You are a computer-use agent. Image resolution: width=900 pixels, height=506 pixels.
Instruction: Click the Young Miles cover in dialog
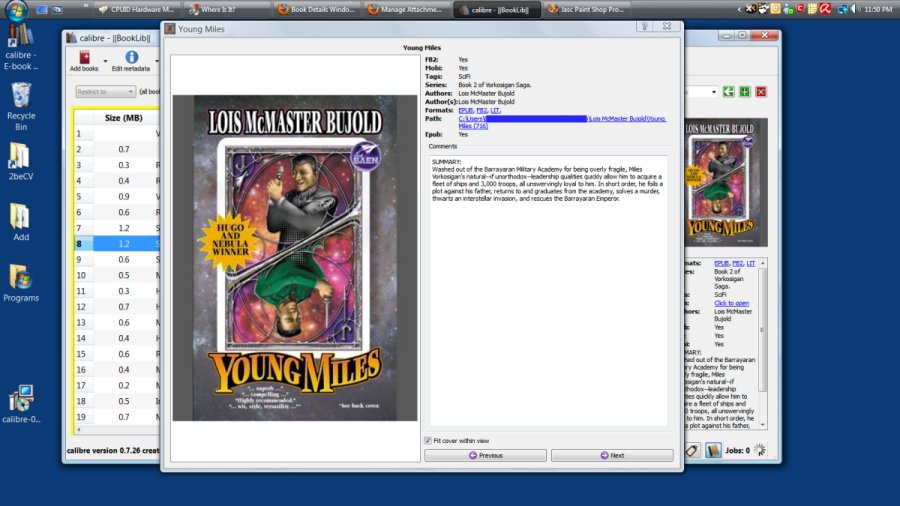295,258
